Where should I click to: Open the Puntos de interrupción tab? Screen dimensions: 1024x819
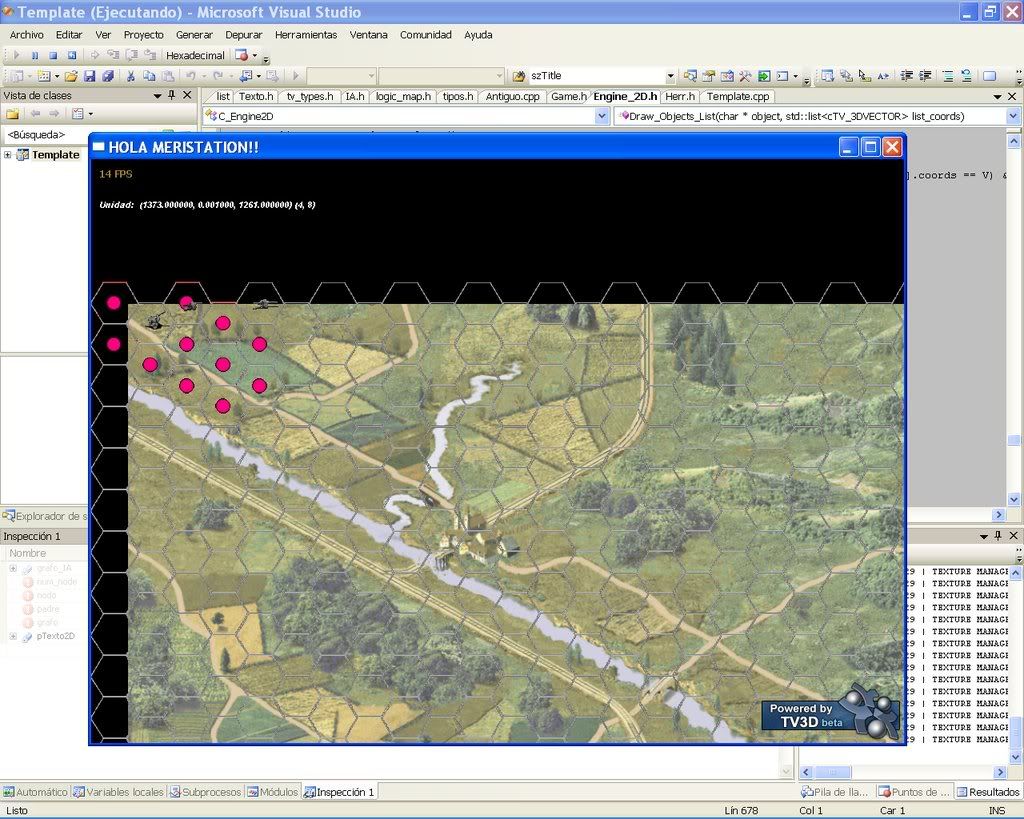pyautogui.click(x=914, y=792)
